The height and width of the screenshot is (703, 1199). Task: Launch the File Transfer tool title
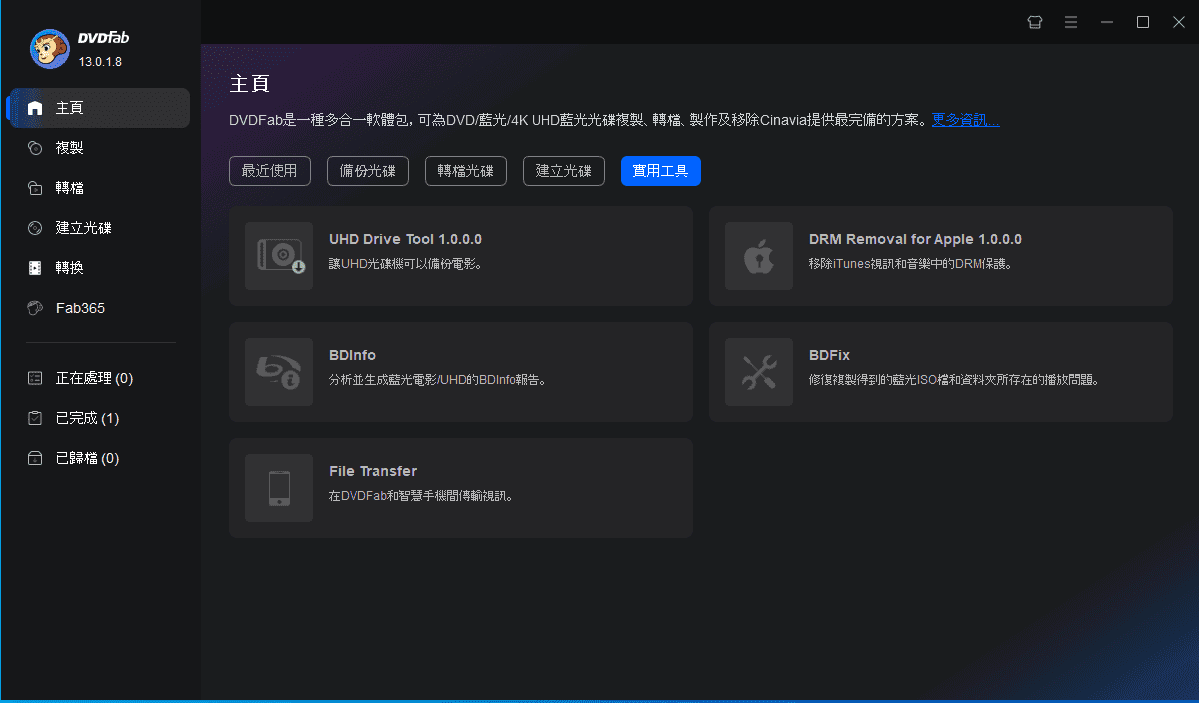pyautogui.click(x=373, y=471)
